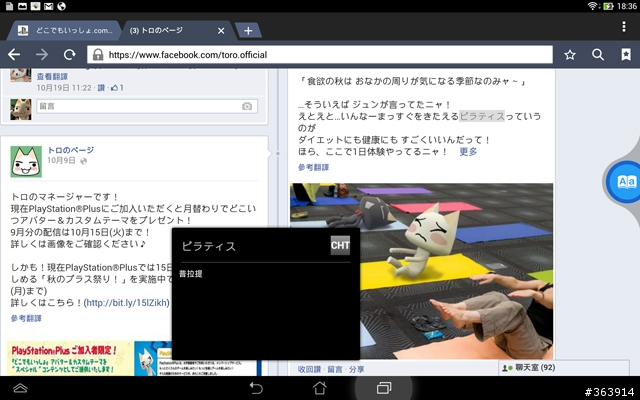Open the bit.ly/15lZikh link
The width and height of the screenshot is (640, 400).
127,303
